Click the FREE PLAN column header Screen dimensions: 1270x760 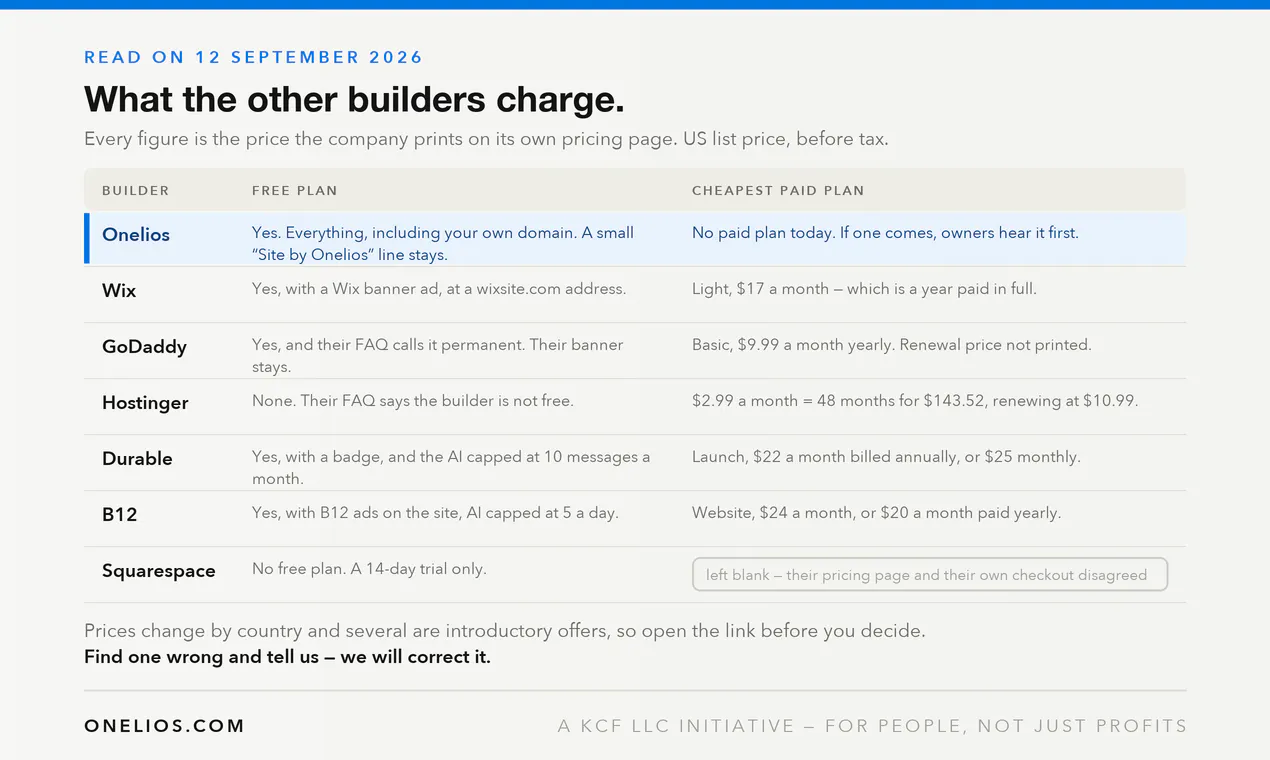coord(294,190)
